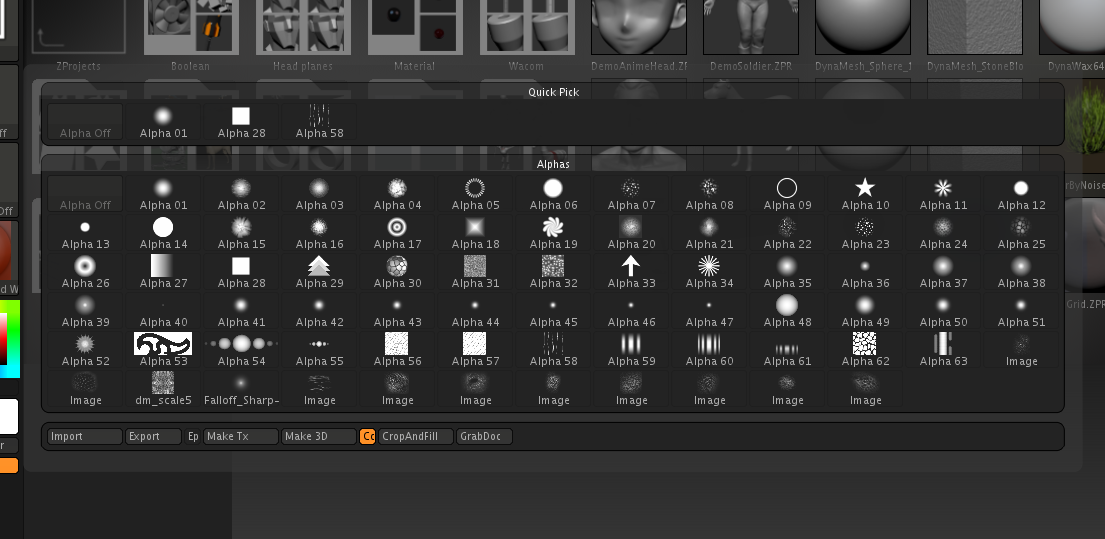Click the Ep button beside Export
This screenshot has width=1105, height=539.
tap(192, 436)
